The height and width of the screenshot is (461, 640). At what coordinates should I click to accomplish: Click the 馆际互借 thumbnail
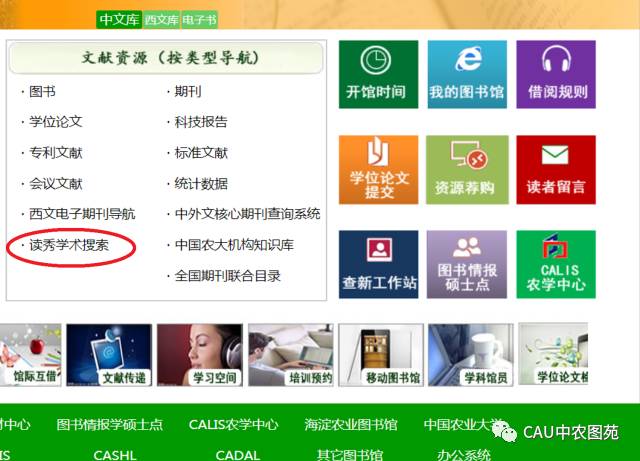click(x=31, y=355)
